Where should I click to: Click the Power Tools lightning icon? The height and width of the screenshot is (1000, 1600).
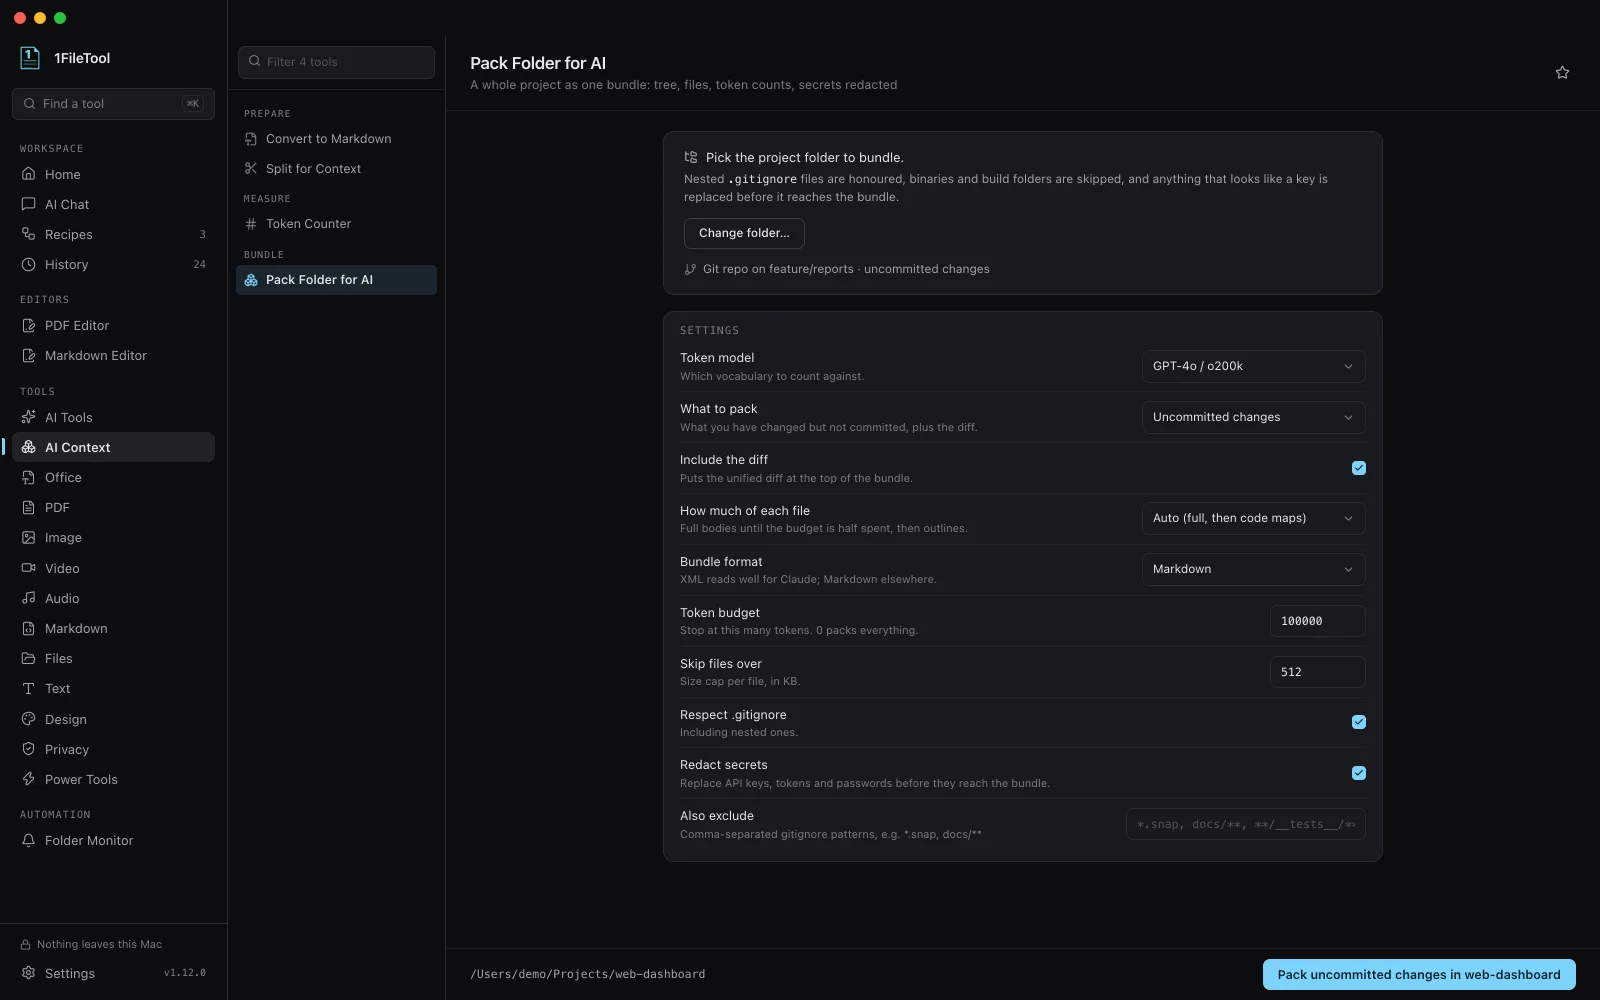click(29, 779)
